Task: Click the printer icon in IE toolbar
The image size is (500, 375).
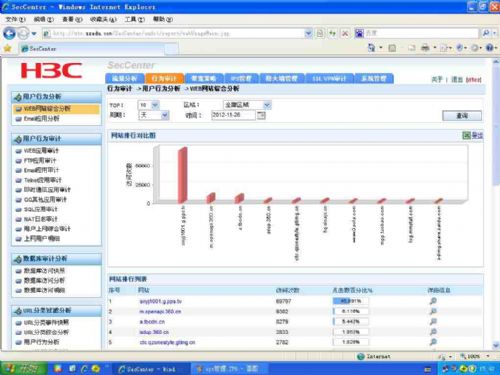Action: 425,48
